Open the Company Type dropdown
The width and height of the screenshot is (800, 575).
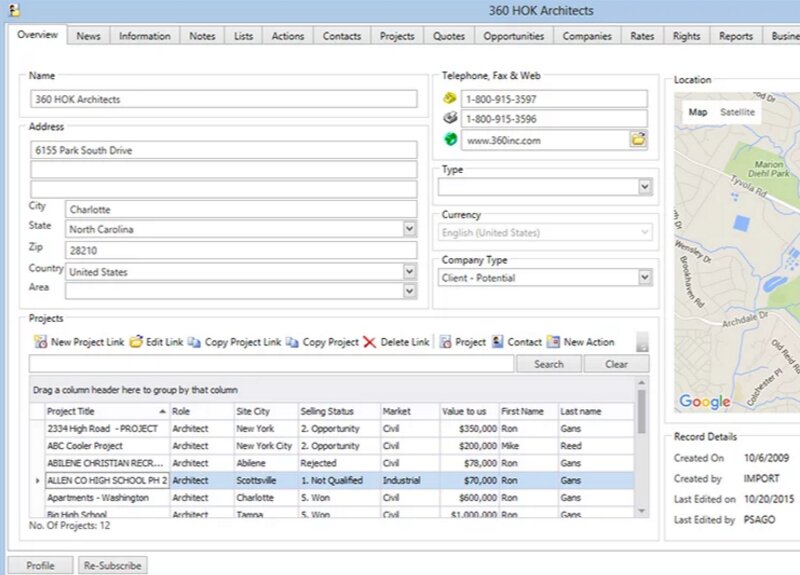coord(644,278)
